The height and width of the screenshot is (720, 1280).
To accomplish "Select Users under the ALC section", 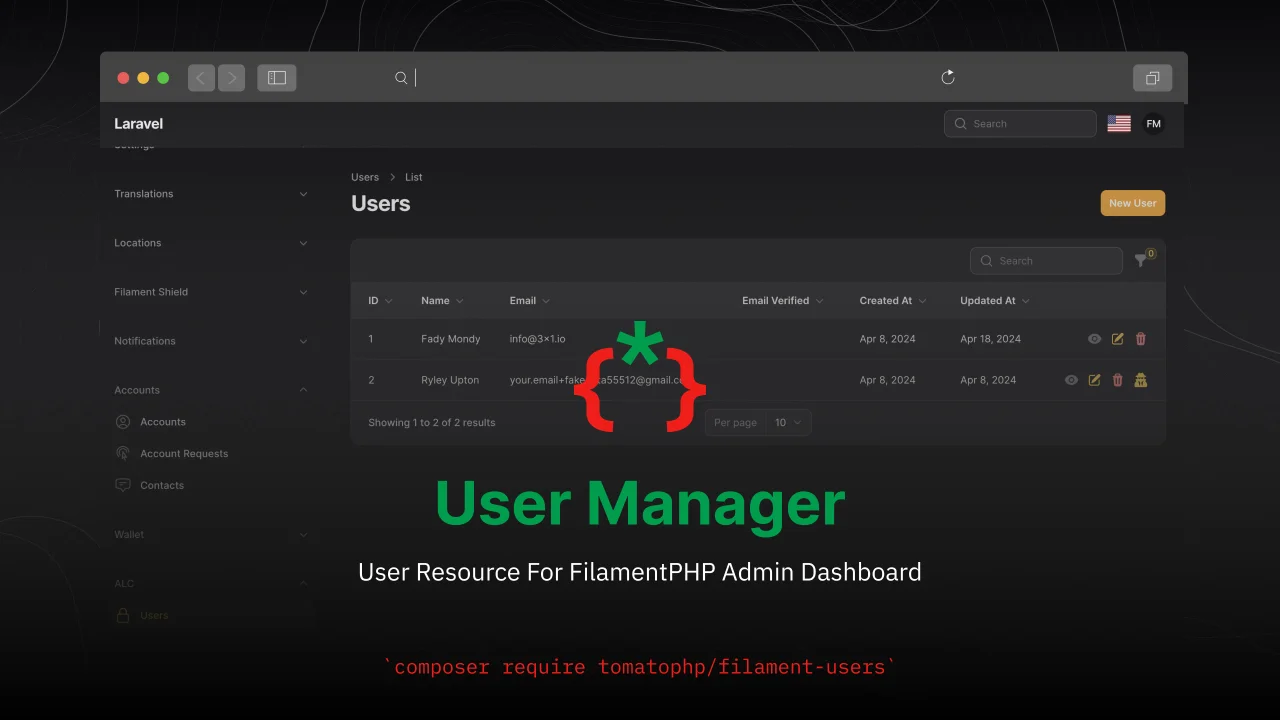I will (x=155, y=615).
